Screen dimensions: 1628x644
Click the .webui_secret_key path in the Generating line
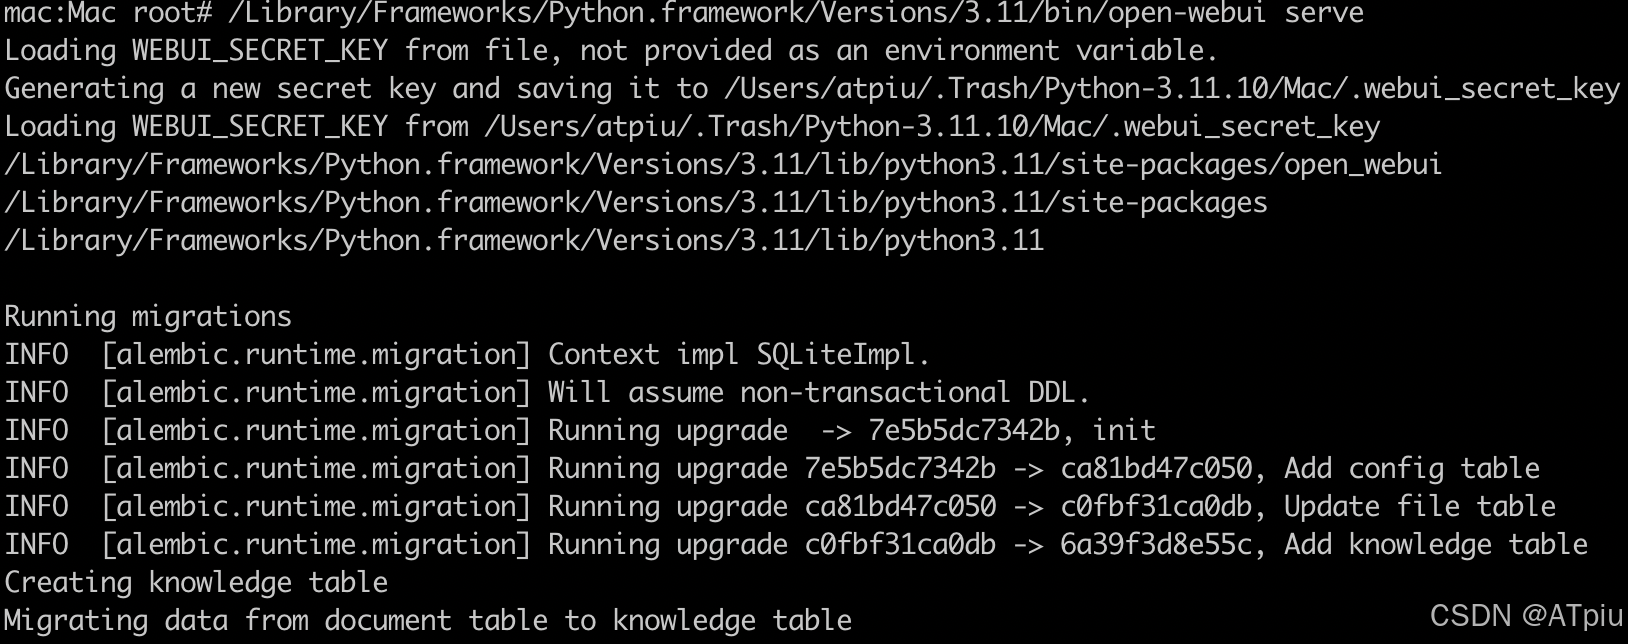coord(1172,89)
